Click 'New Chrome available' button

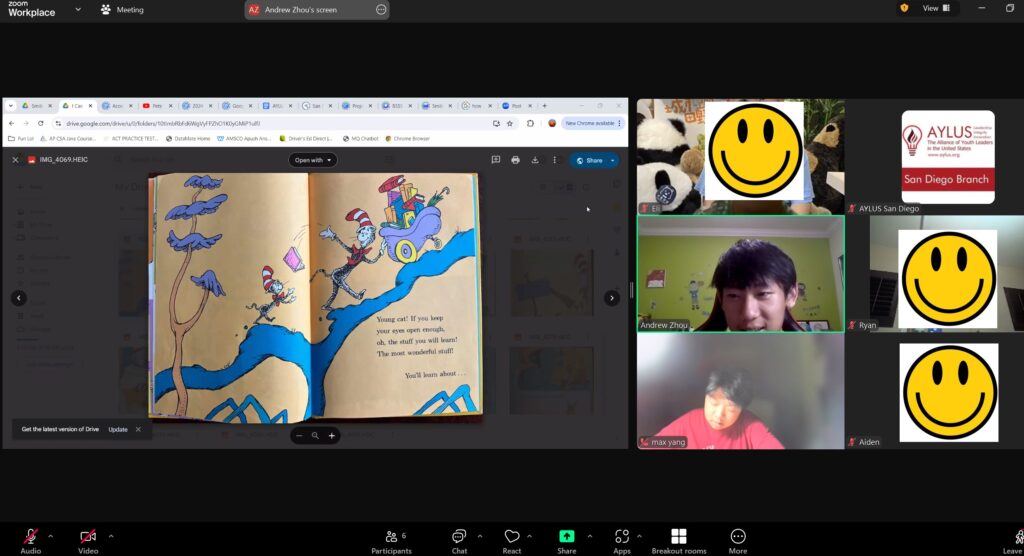click(593, 123)
